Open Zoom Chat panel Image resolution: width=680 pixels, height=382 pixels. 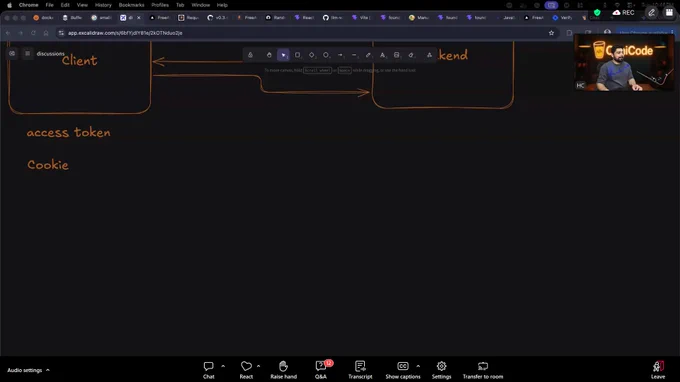pyautogui.click(x=209, y=370)
